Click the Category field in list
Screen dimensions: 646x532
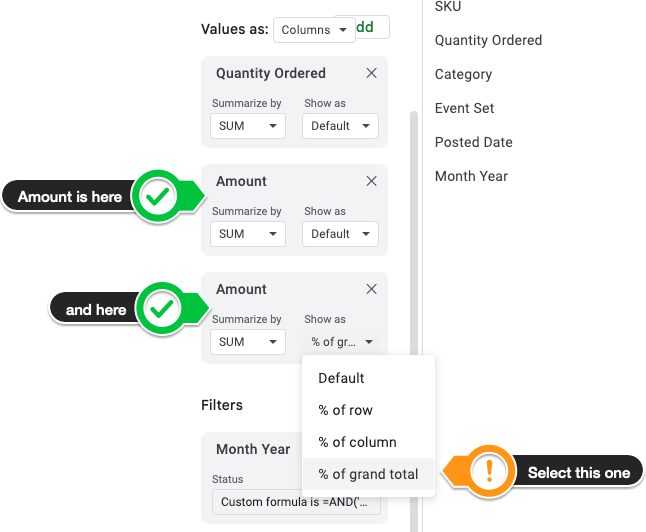tap(463, 75)
